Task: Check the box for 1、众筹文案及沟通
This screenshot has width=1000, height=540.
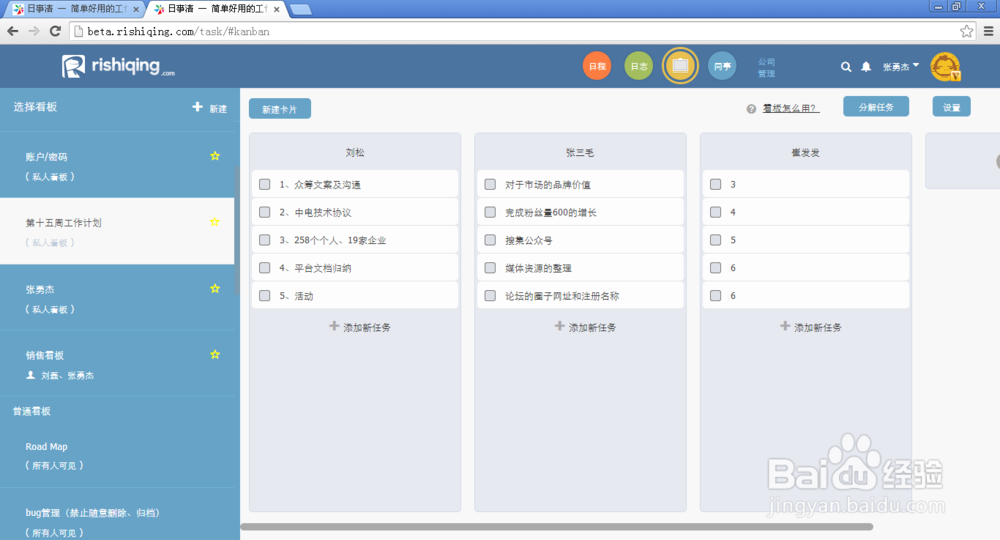Action: coord(265,184)
